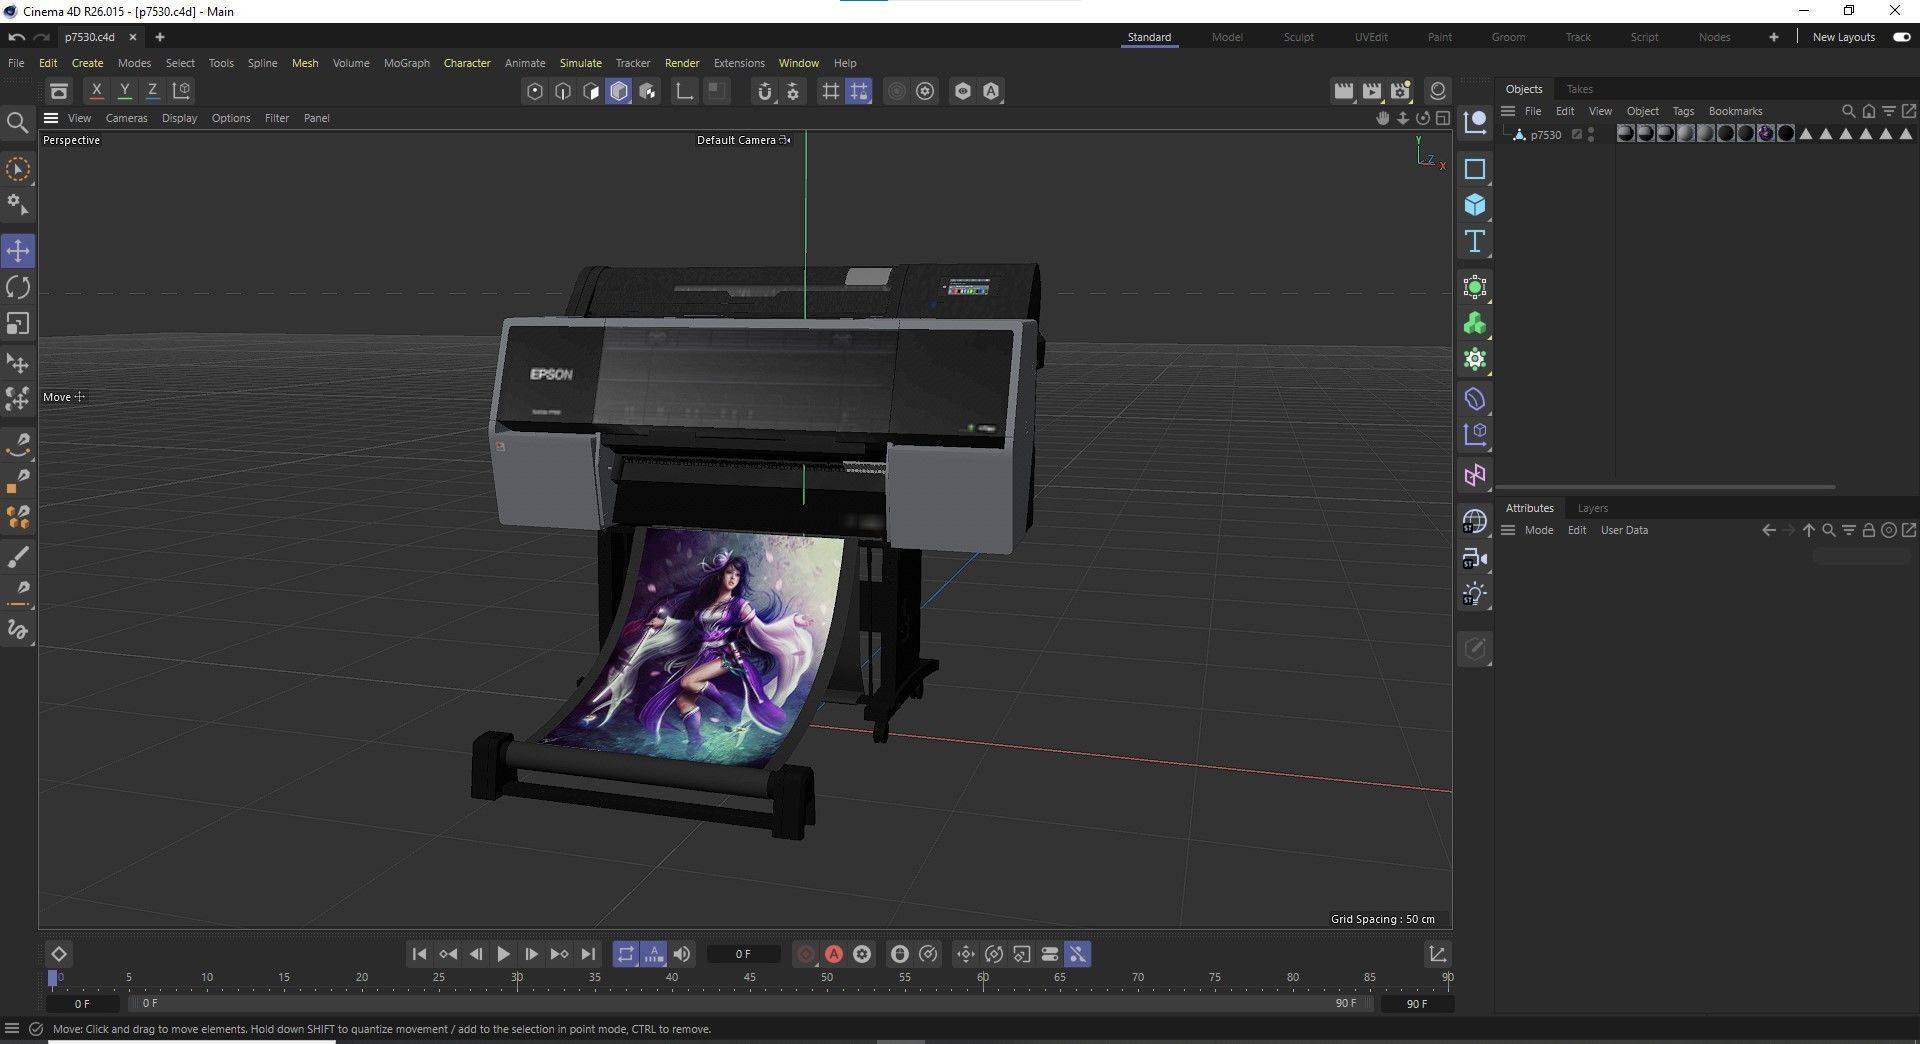Select Polygons mode icon

591,91
